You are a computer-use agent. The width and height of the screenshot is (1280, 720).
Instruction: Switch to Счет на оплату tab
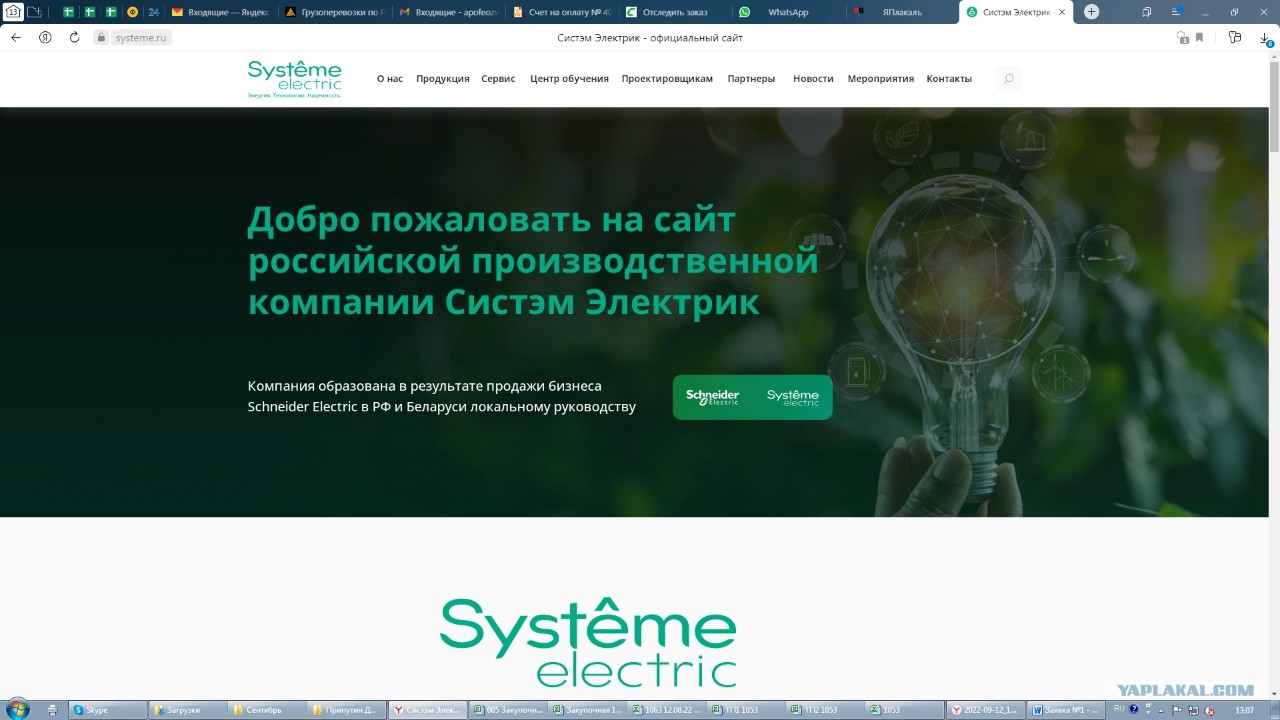561,12
